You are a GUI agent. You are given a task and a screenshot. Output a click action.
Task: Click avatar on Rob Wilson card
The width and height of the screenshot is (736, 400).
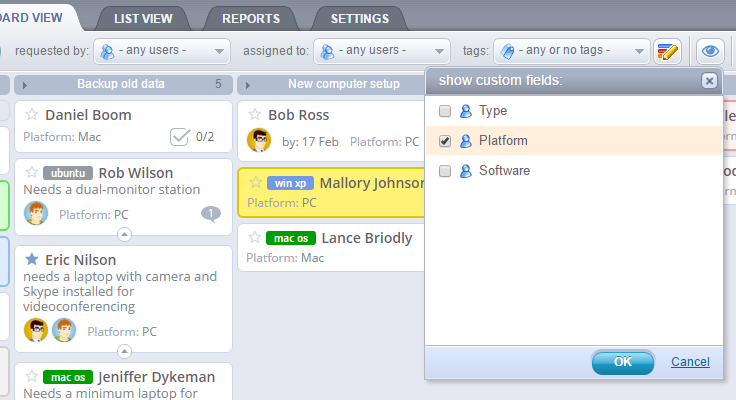point(36,214)
